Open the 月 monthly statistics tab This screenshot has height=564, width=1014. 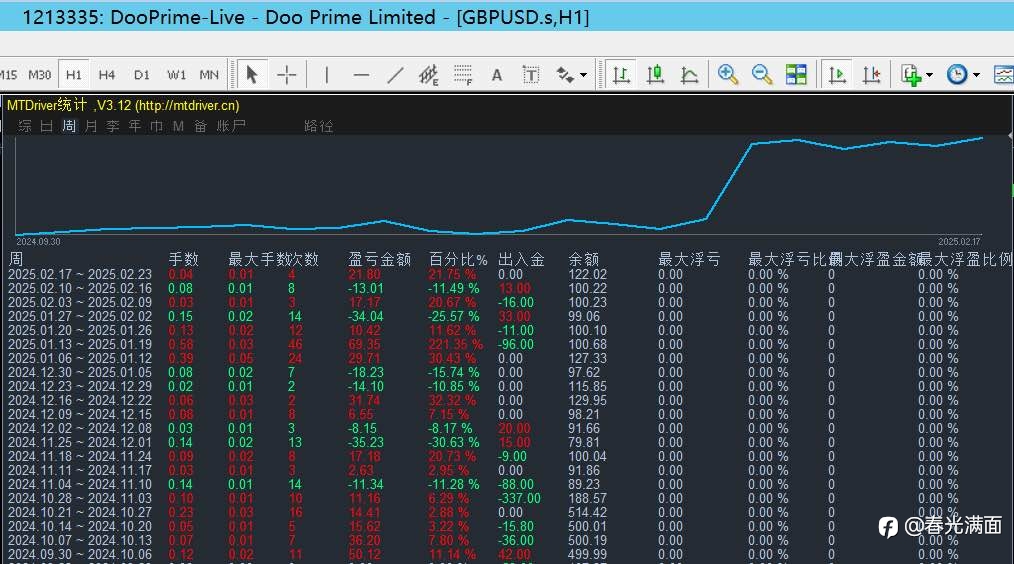pyautogui.click(x=91, y=126)
